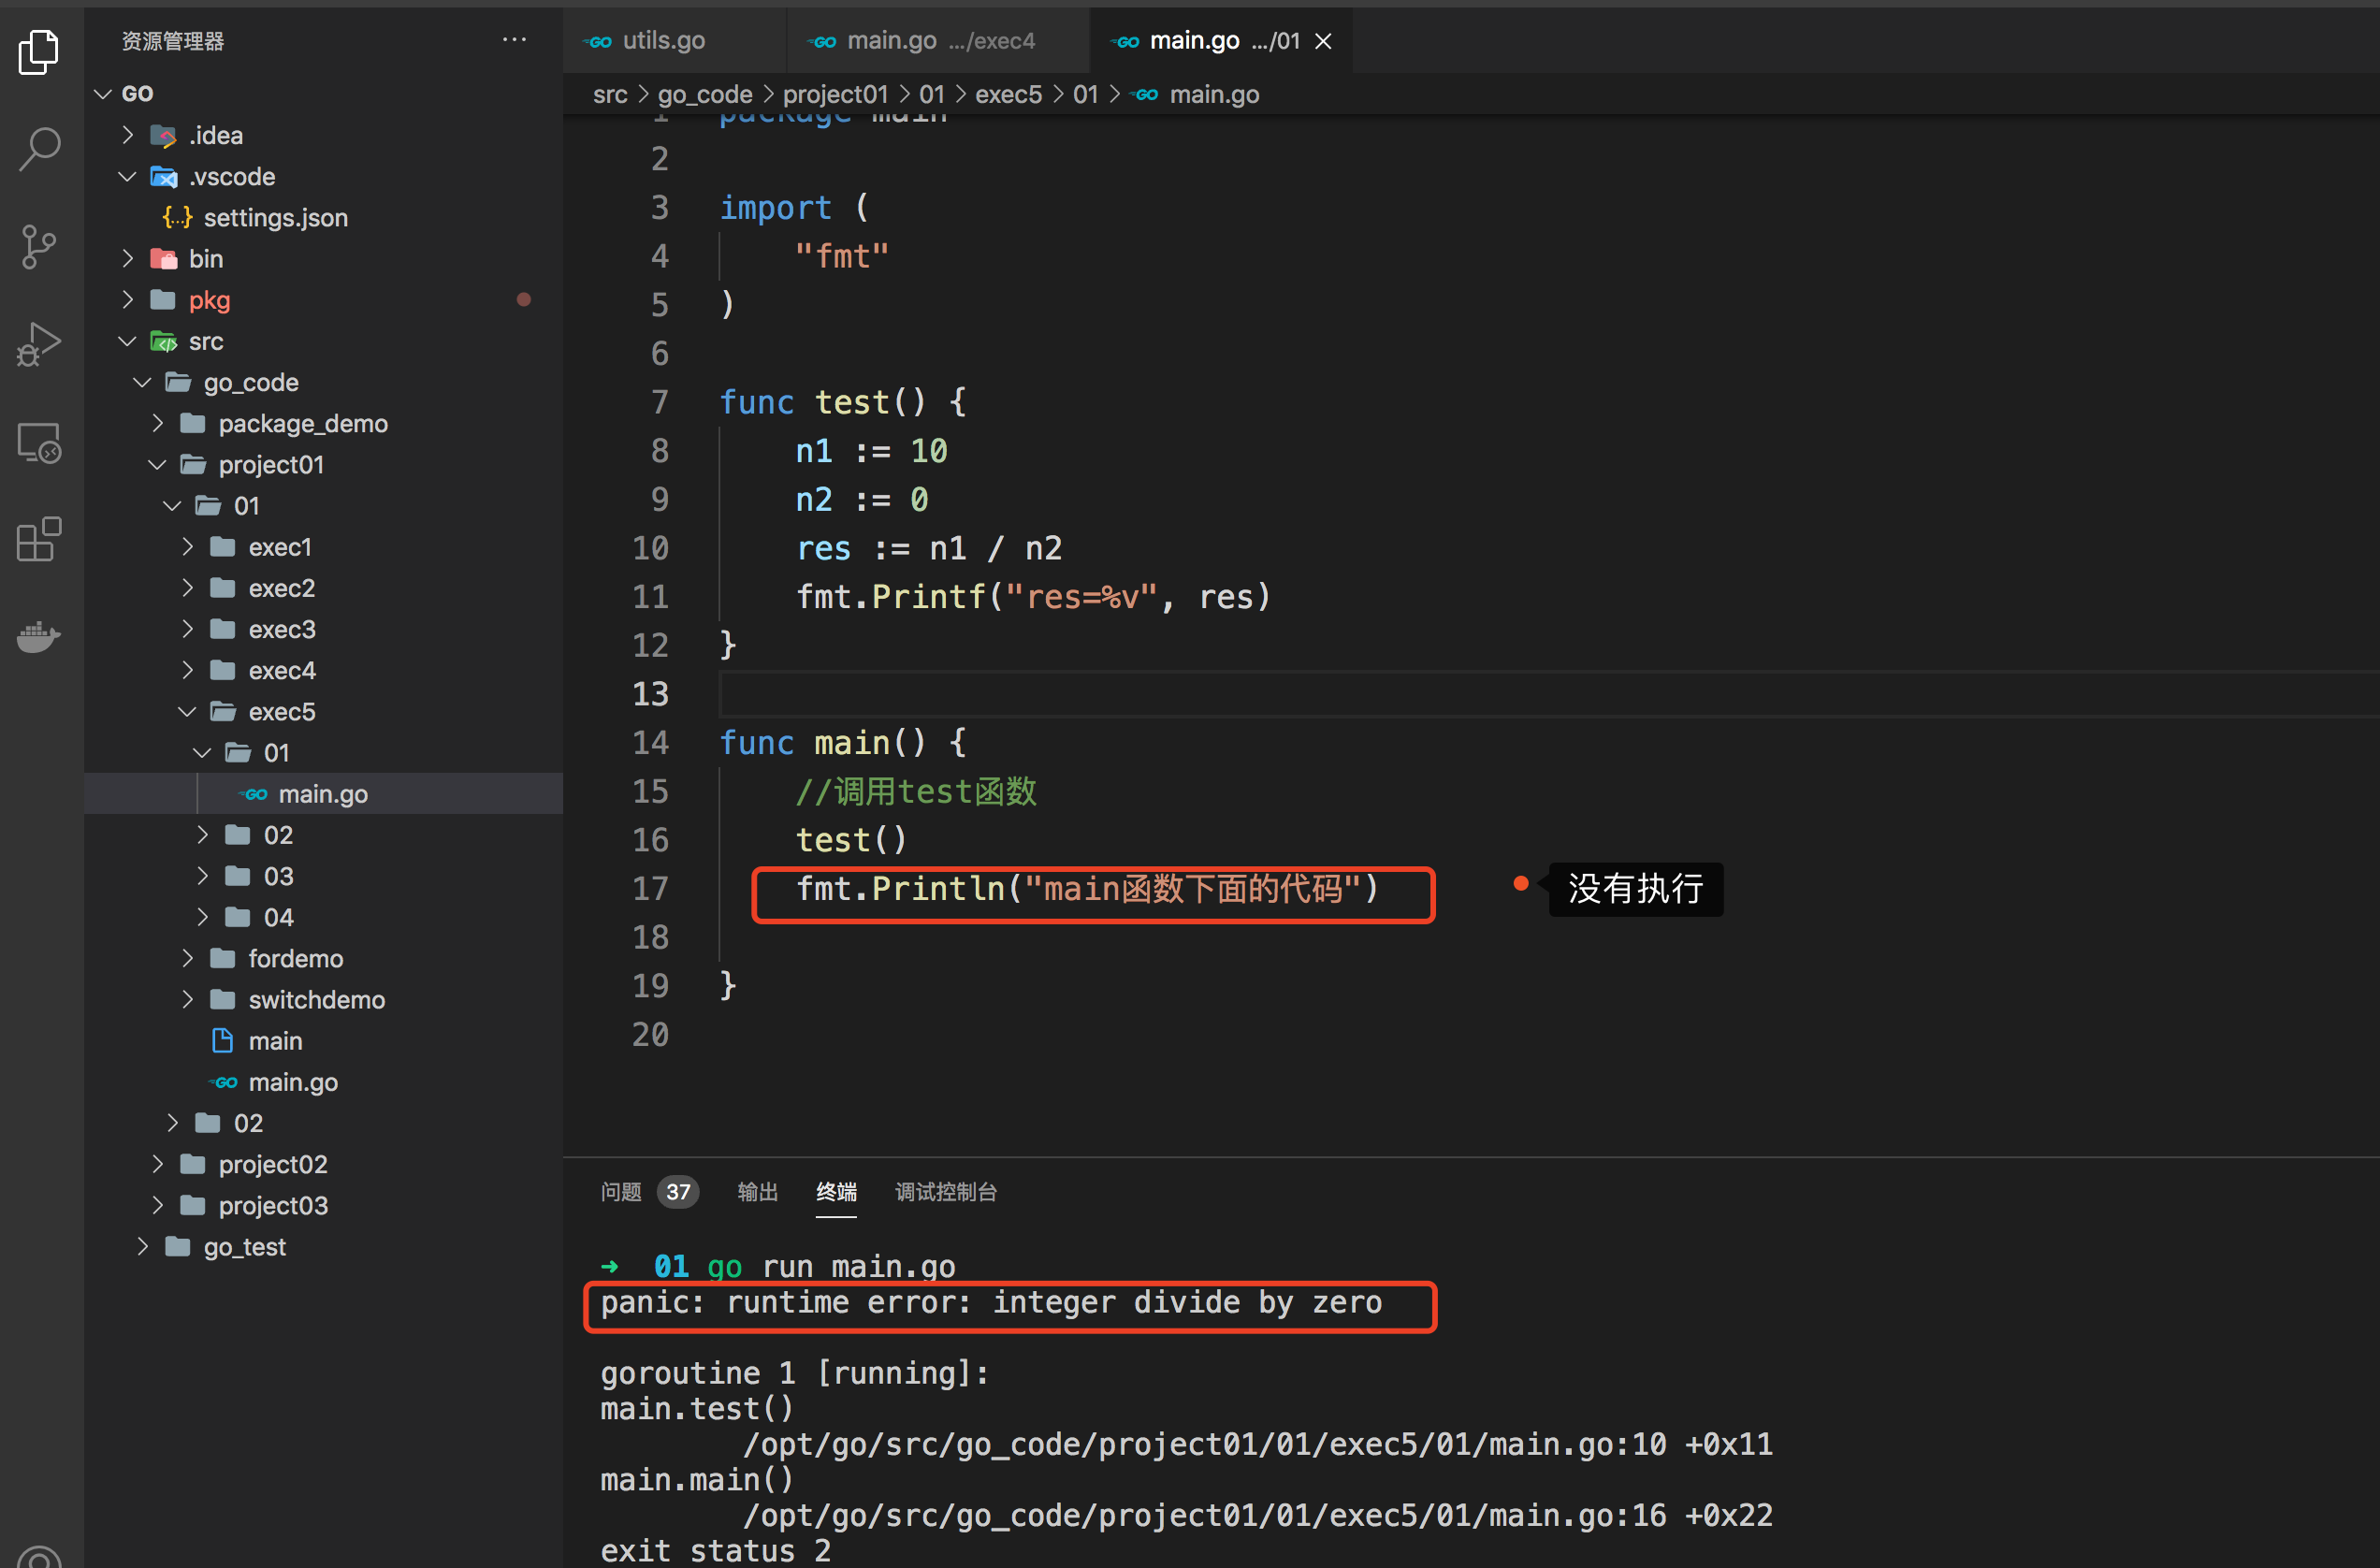Open explorer More Actions ellipsis menu

(514, 40)
